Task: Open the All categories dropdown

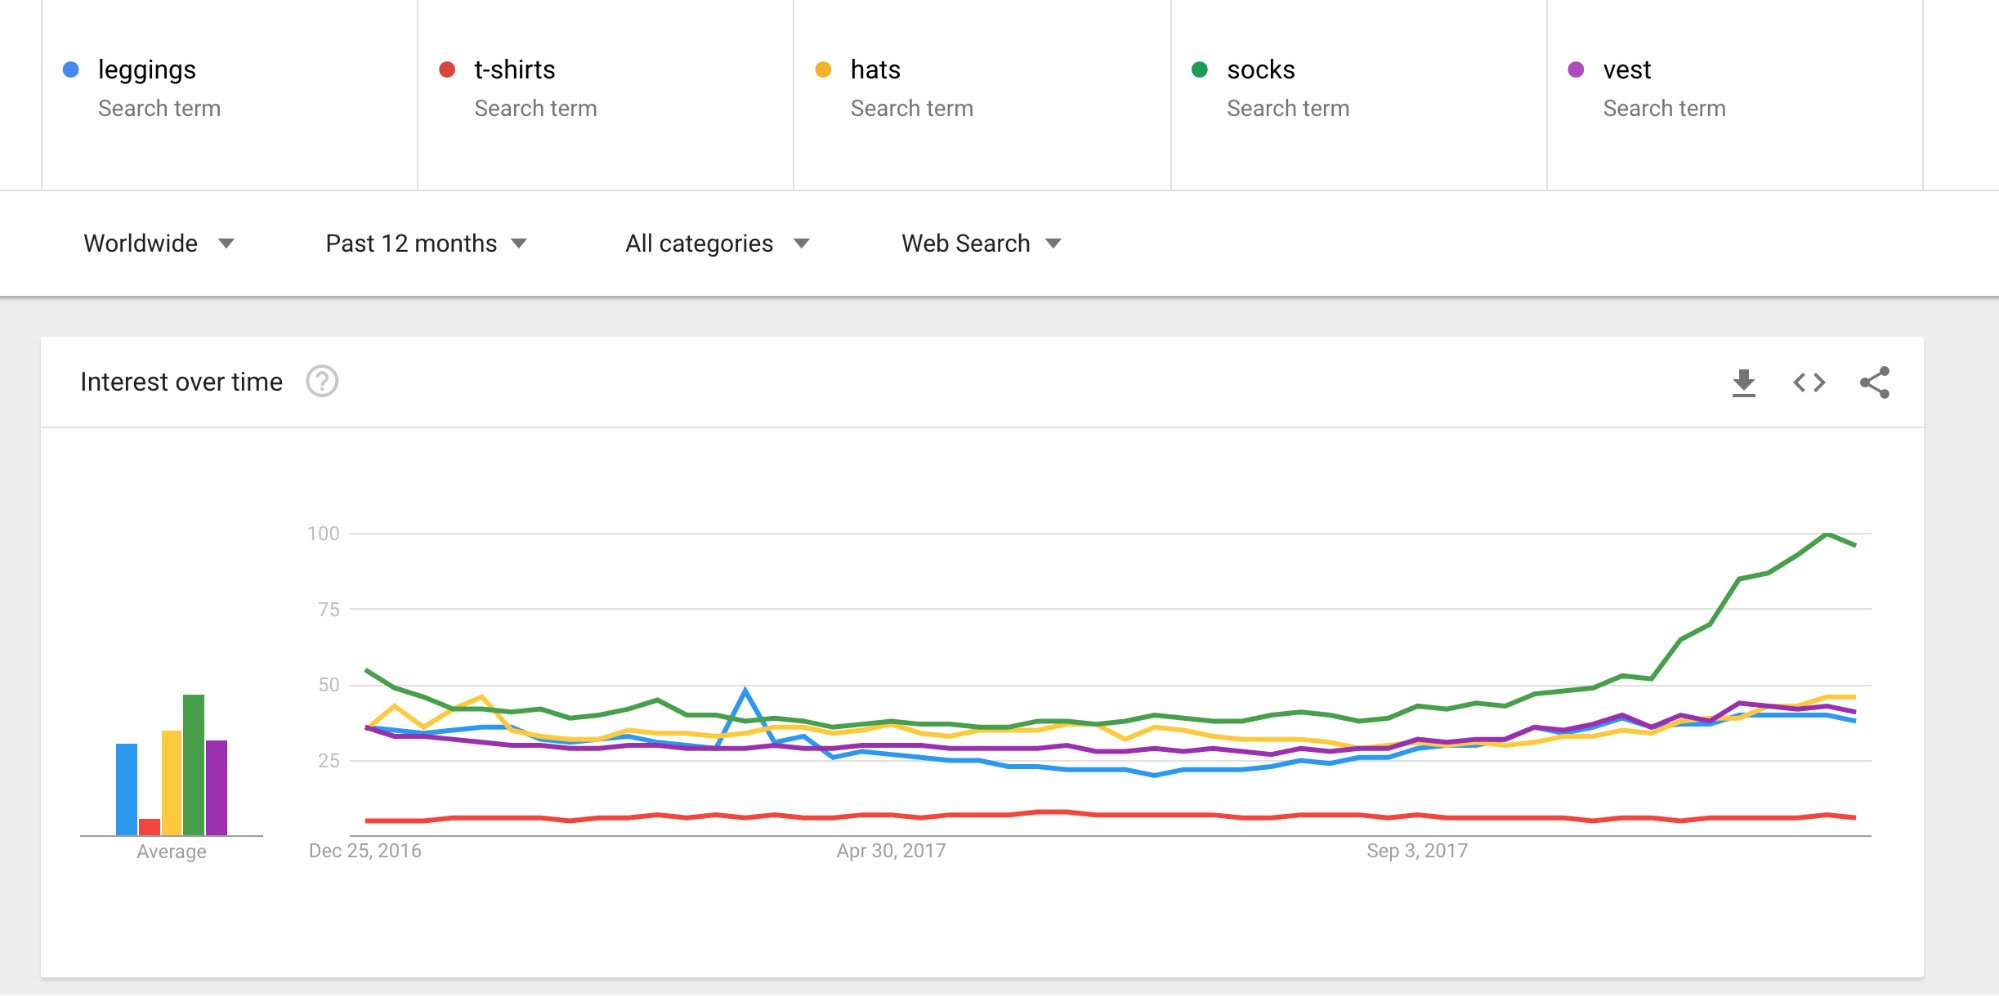Action: pos(717,243)
